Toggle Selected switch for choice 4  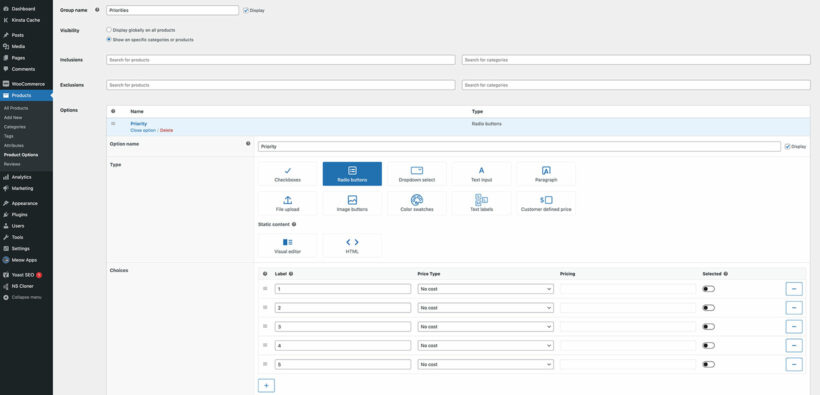709,345
